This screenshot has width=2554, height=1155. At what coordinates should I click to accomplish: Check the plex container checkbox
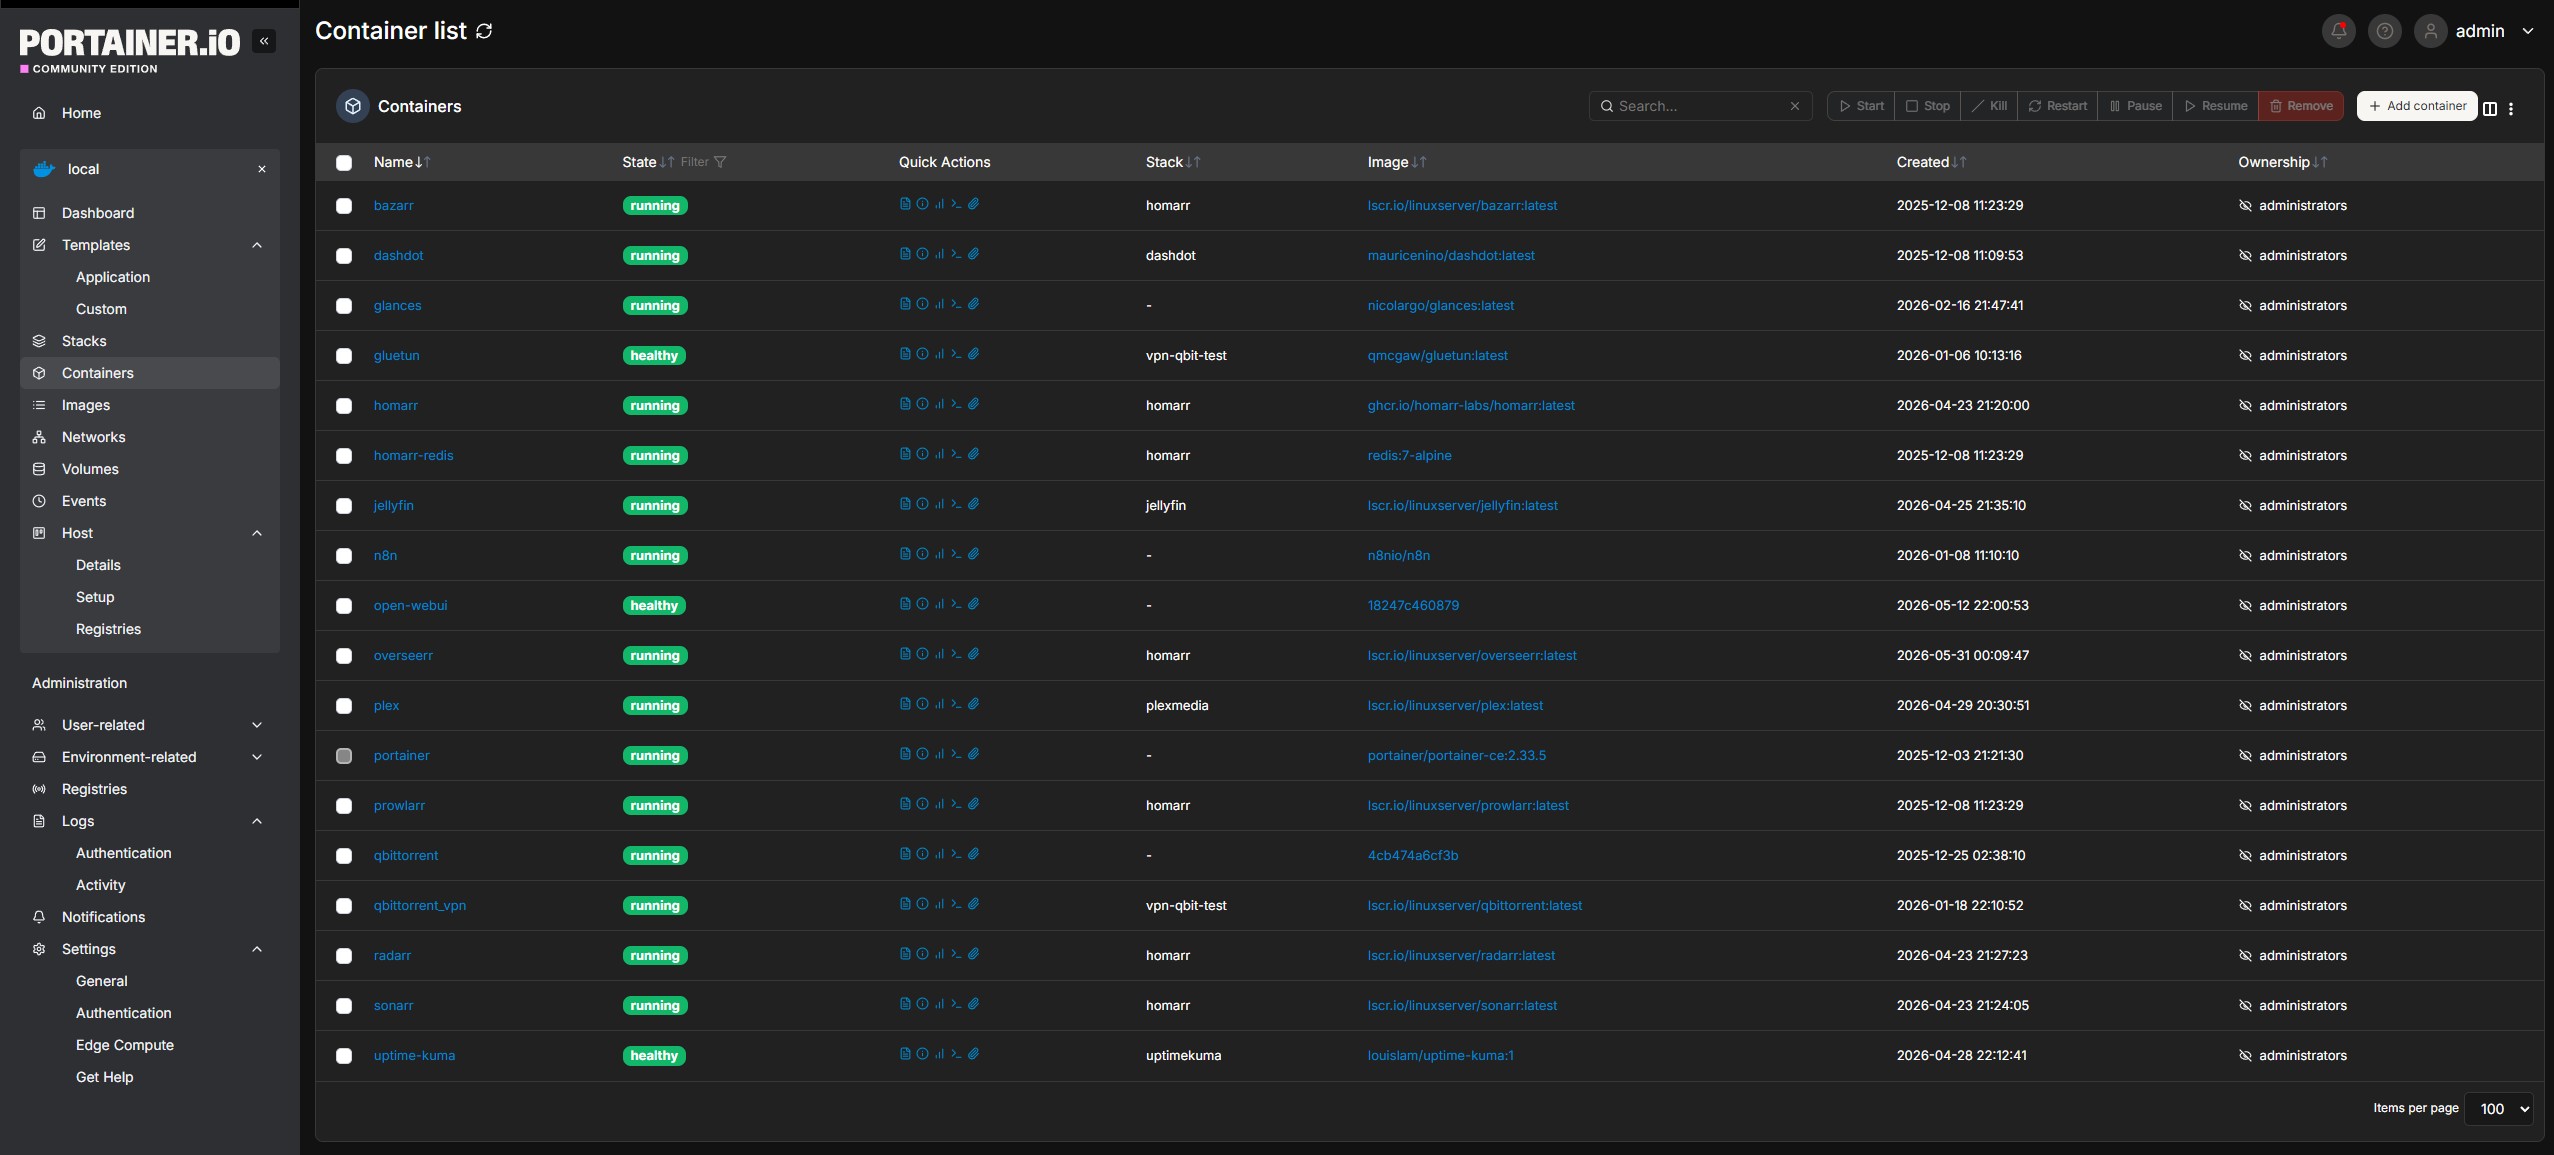coord(344,706)
